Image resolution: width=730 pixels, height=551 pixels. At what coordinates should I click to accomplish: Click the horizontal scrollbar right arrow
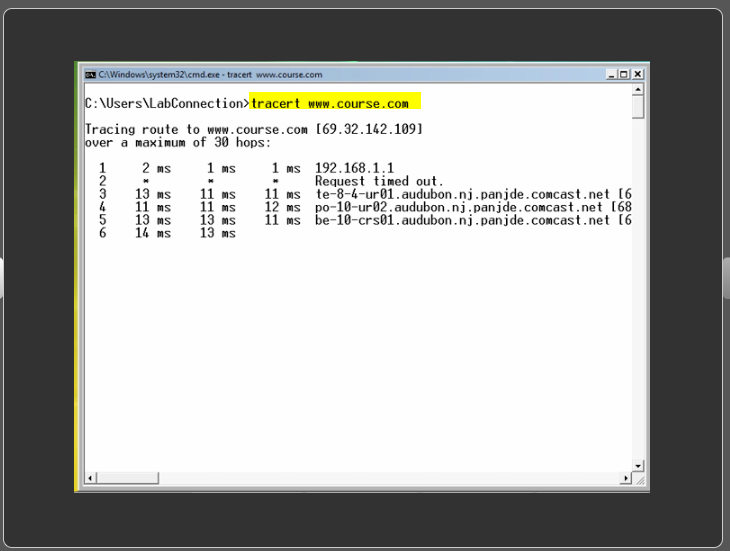point(626,478)
